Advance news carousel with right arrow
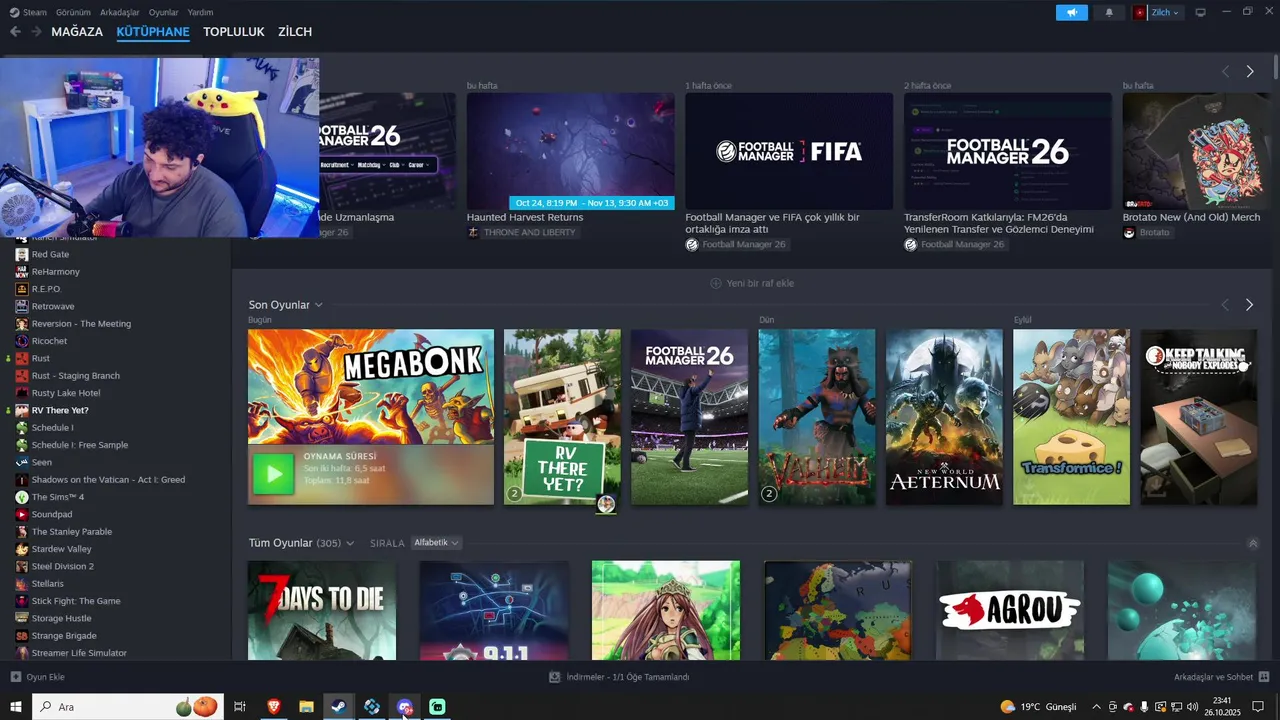 (x=1249, y=72)
